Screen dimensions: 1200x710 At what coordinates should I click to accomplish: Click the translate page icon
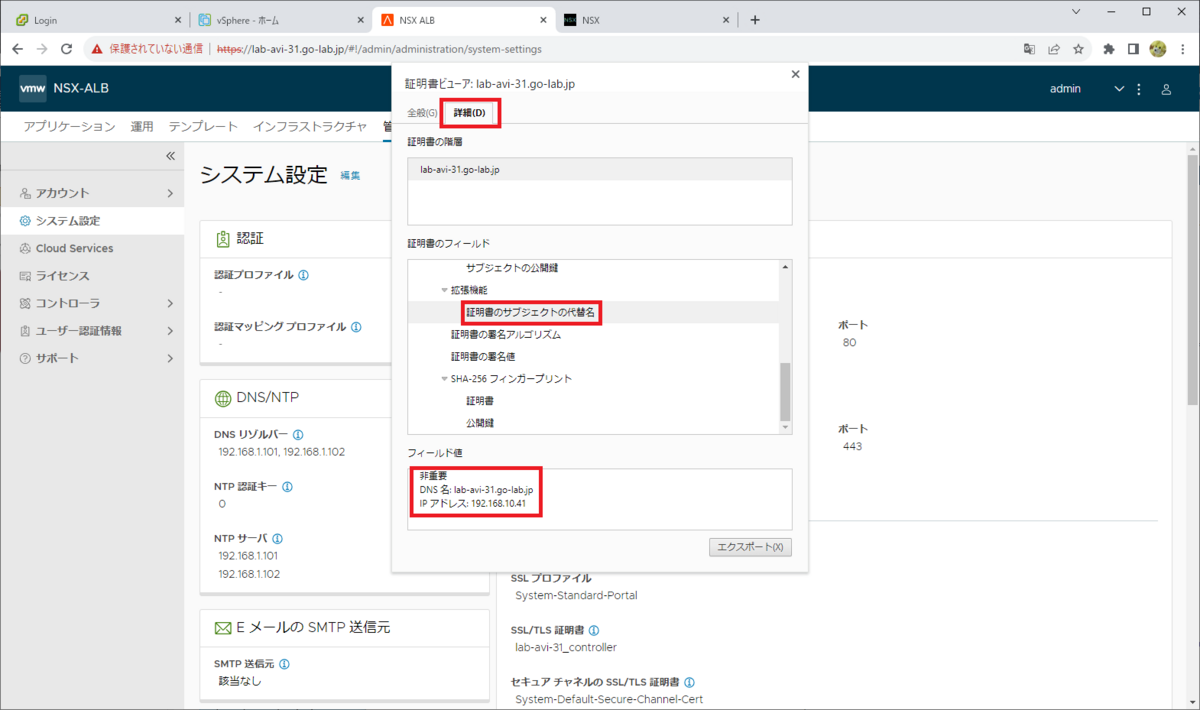[x=1029, y=48]
